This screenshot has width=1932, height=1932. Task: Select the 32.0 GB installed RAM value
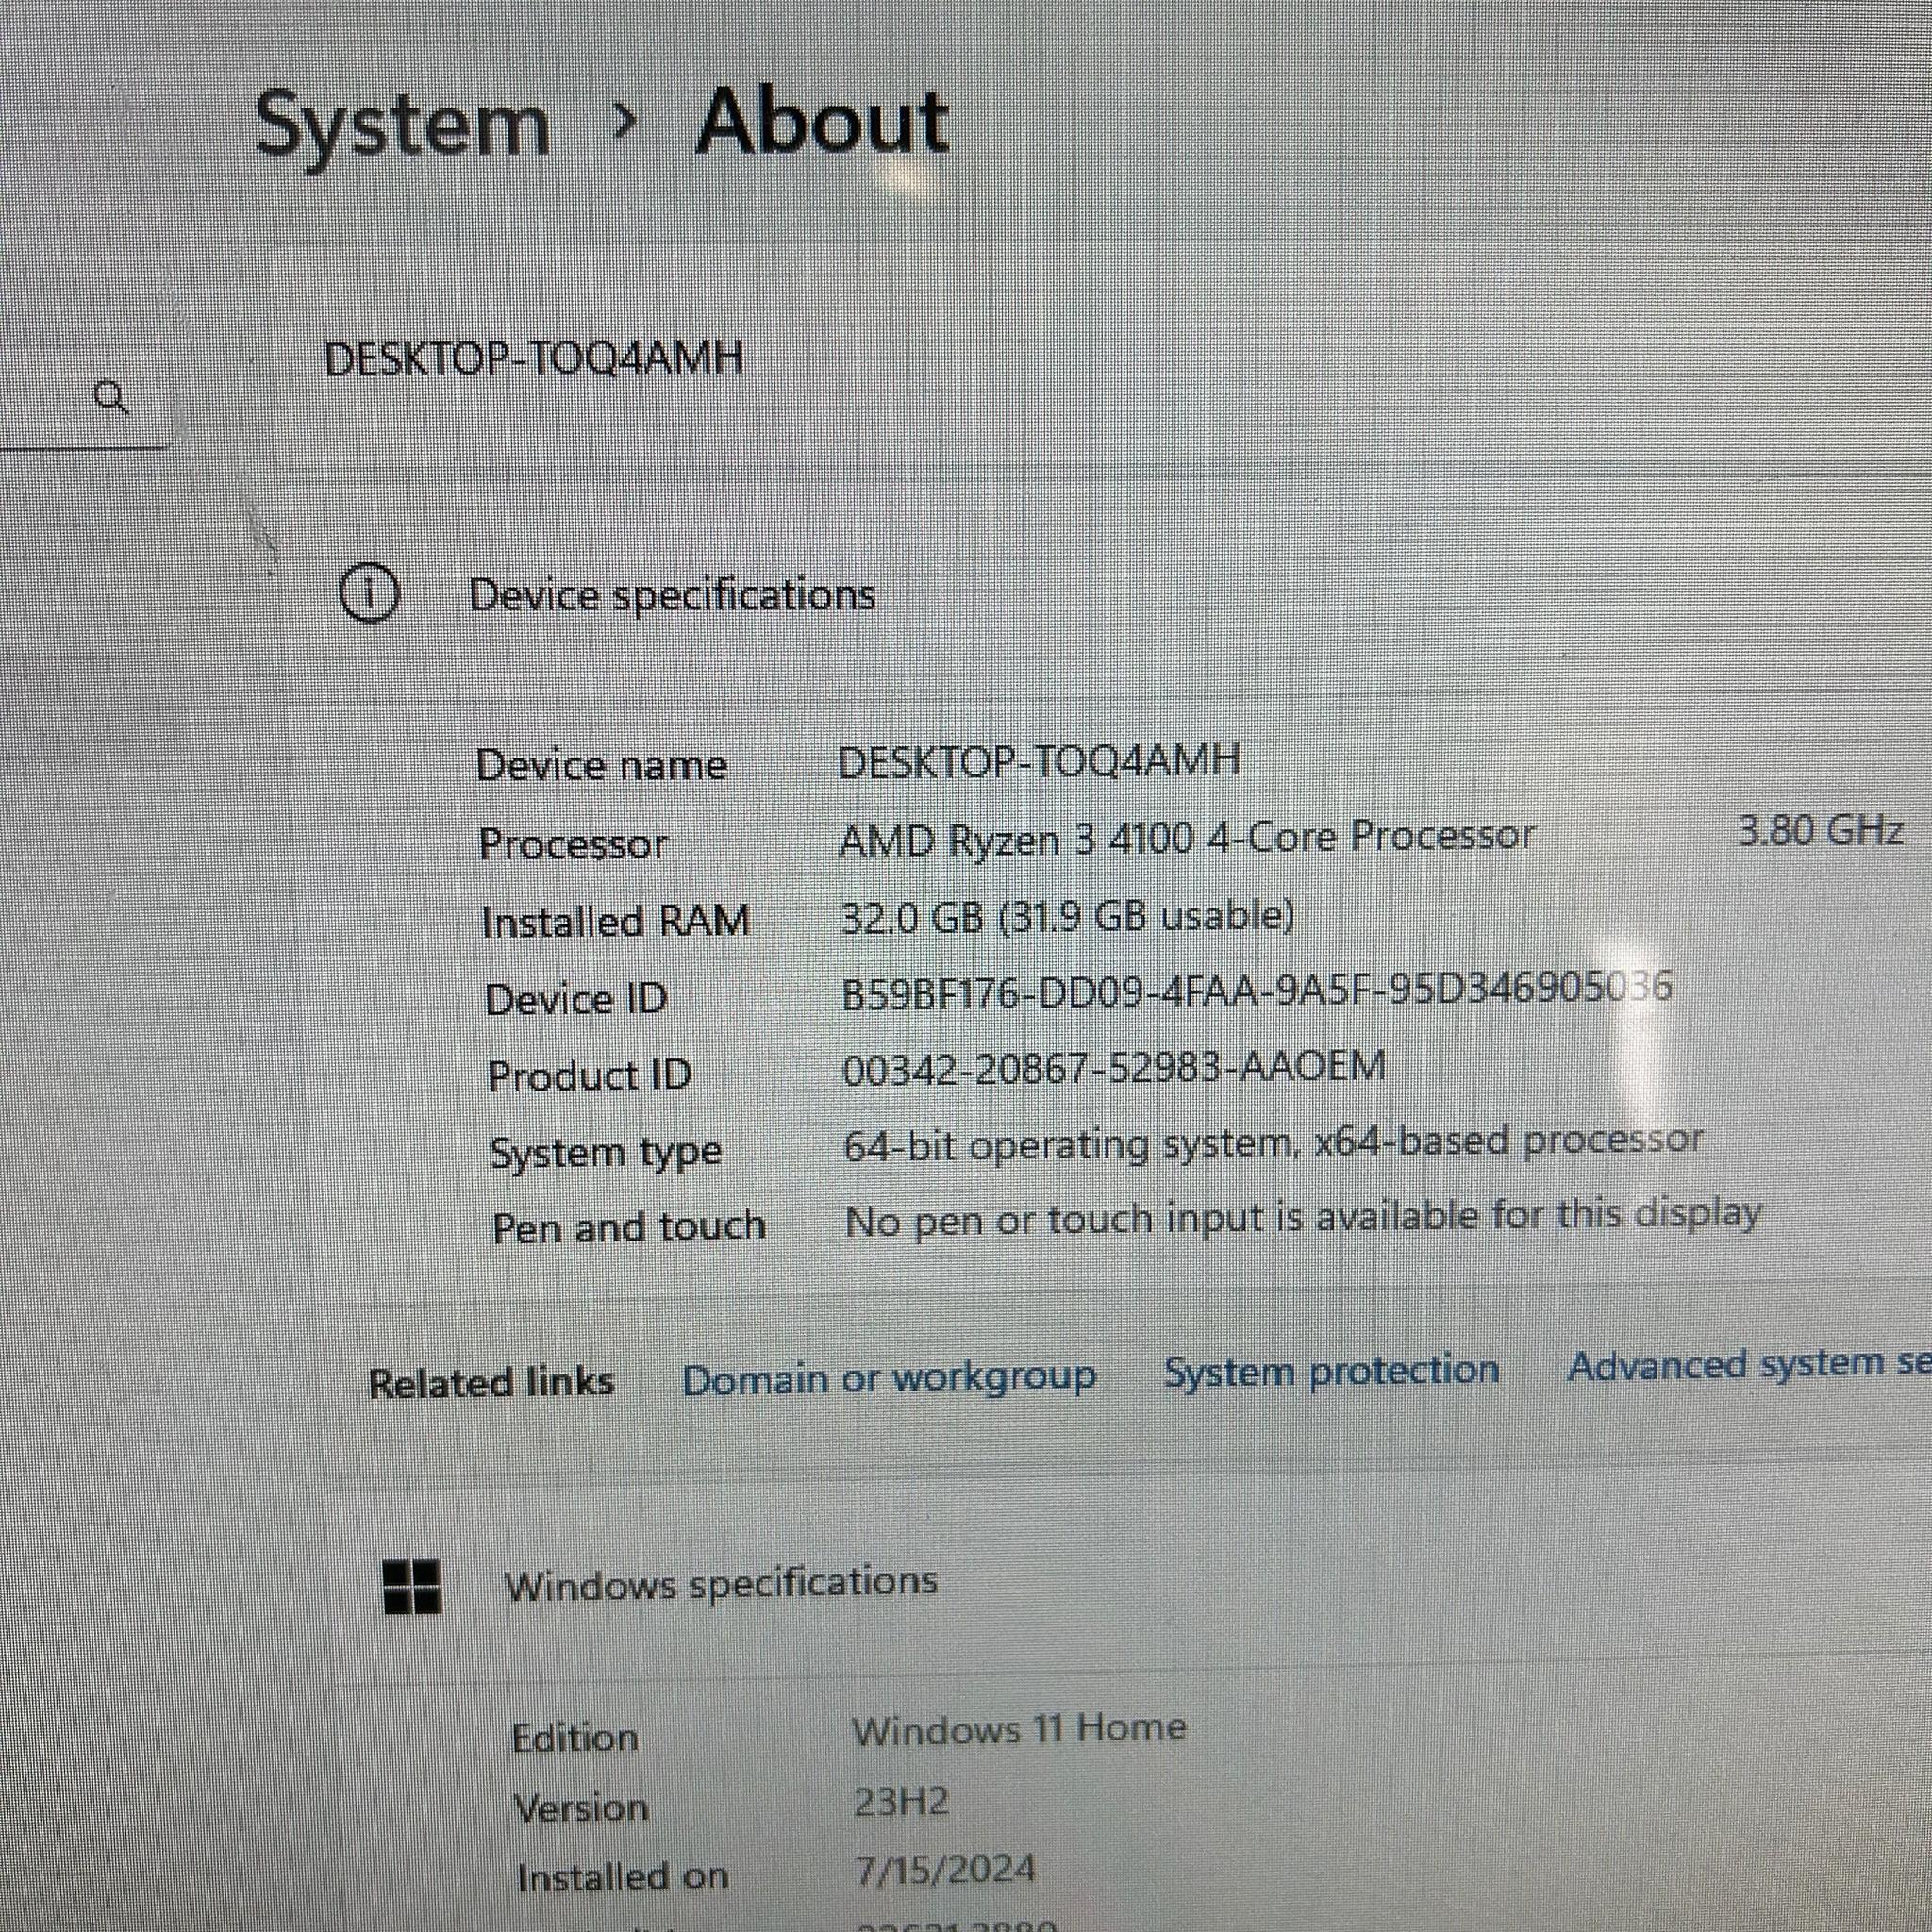pos(1068,916)
